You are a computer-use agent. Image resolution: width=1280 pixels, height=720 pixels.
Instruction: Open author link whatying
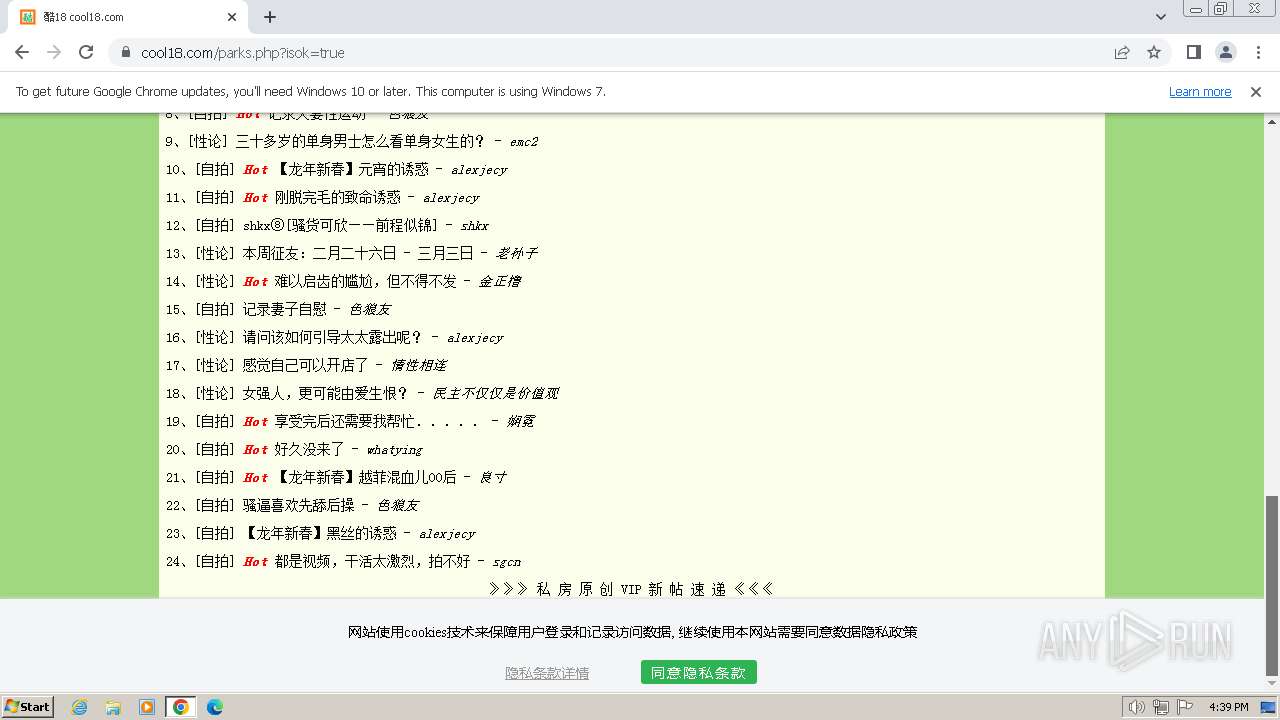click(x=394, y=450)
